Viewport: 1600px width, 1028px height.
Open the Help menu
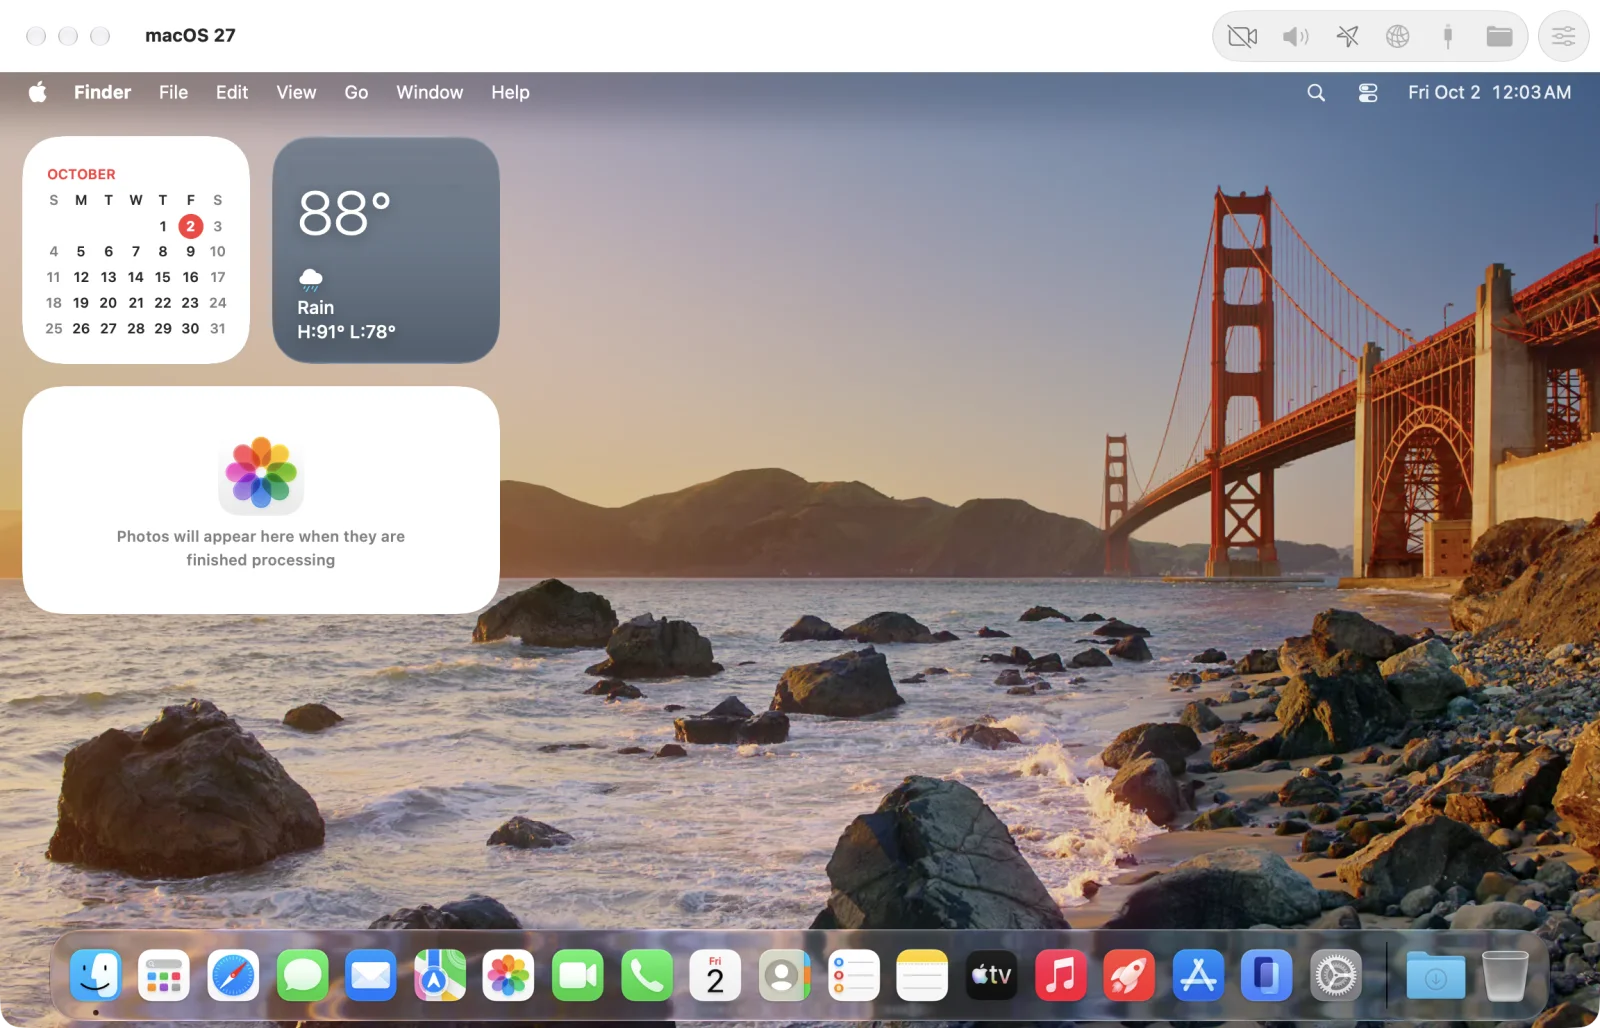pos(510,92)
